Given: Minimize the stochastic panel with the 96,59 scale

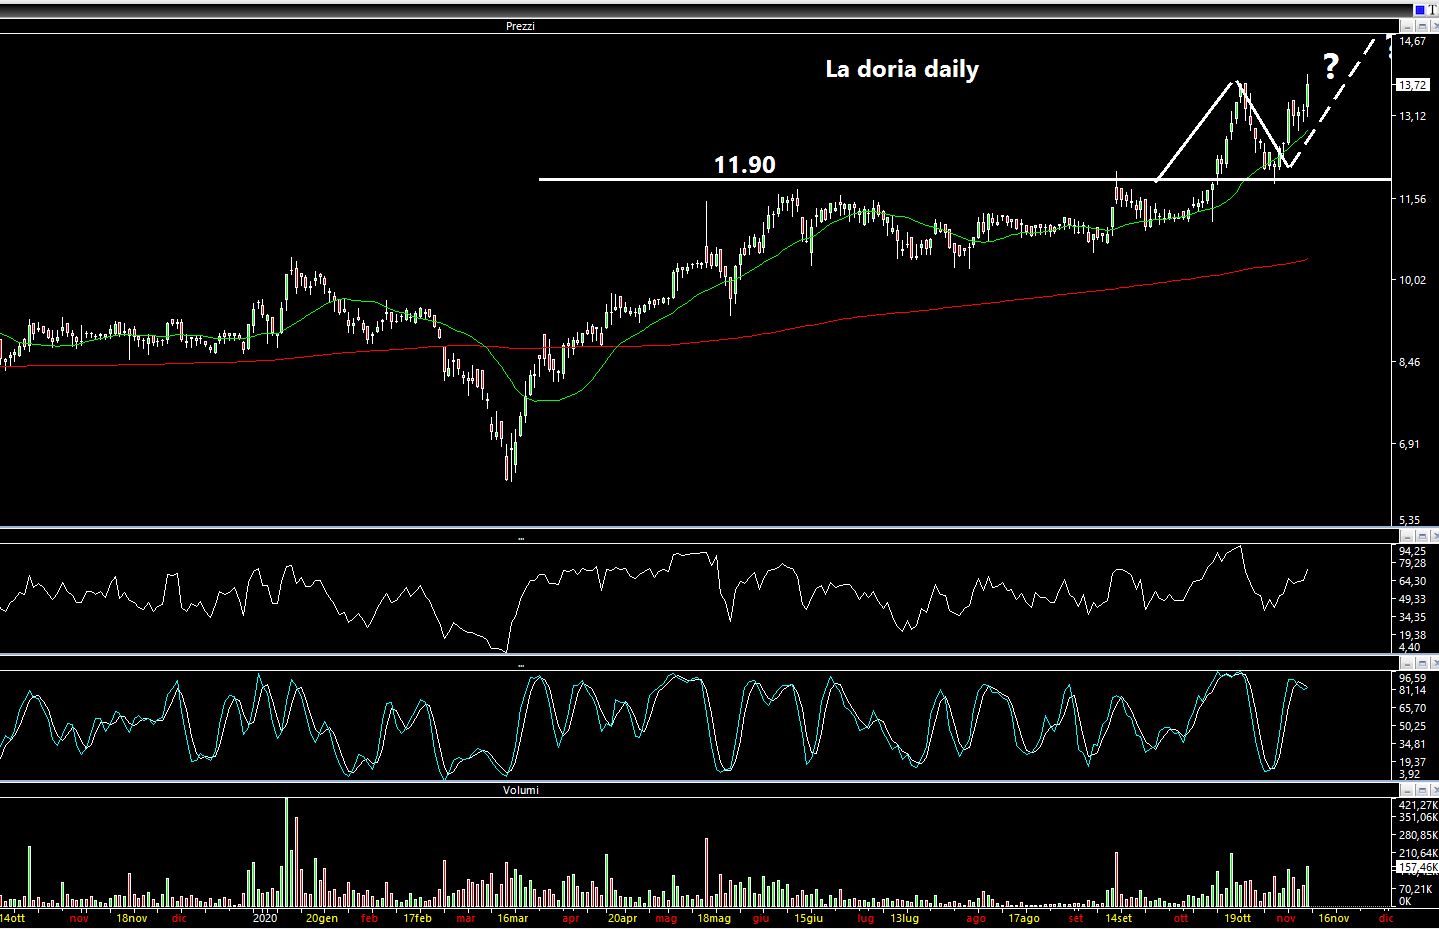Looking at the screenshot, I should pyautogui.click(x=1407, y=663).
